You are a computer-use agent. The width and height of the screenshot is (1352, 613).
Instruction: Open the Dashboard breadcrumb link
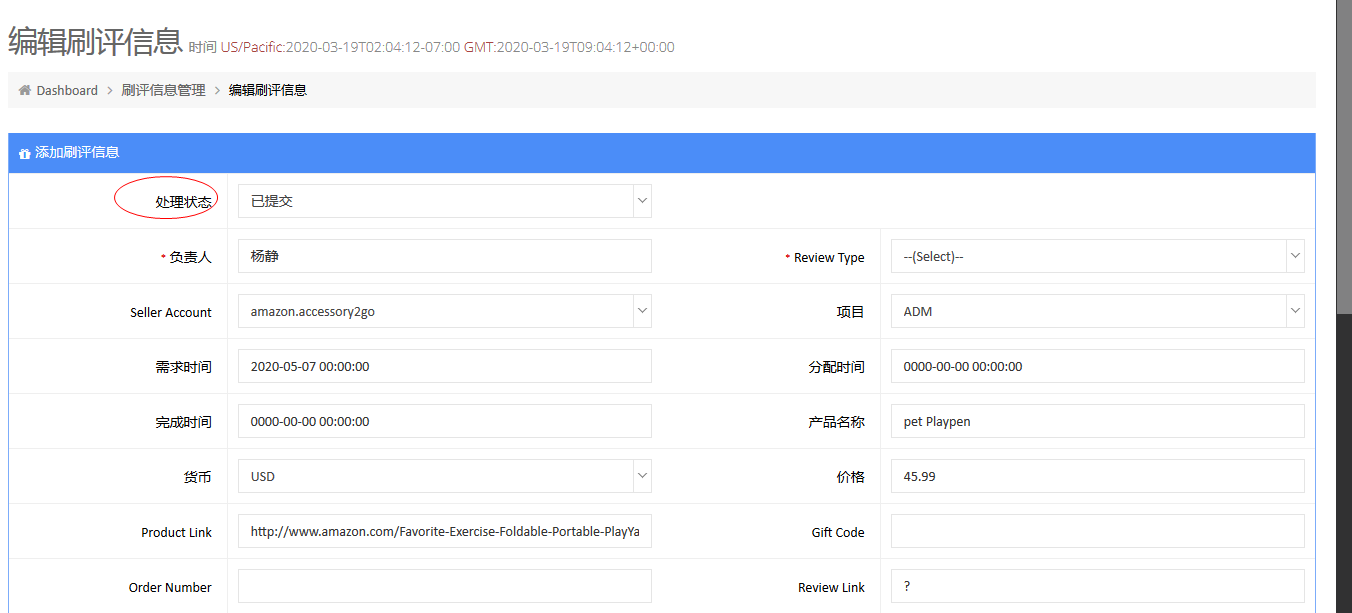[x=67, y=90]
